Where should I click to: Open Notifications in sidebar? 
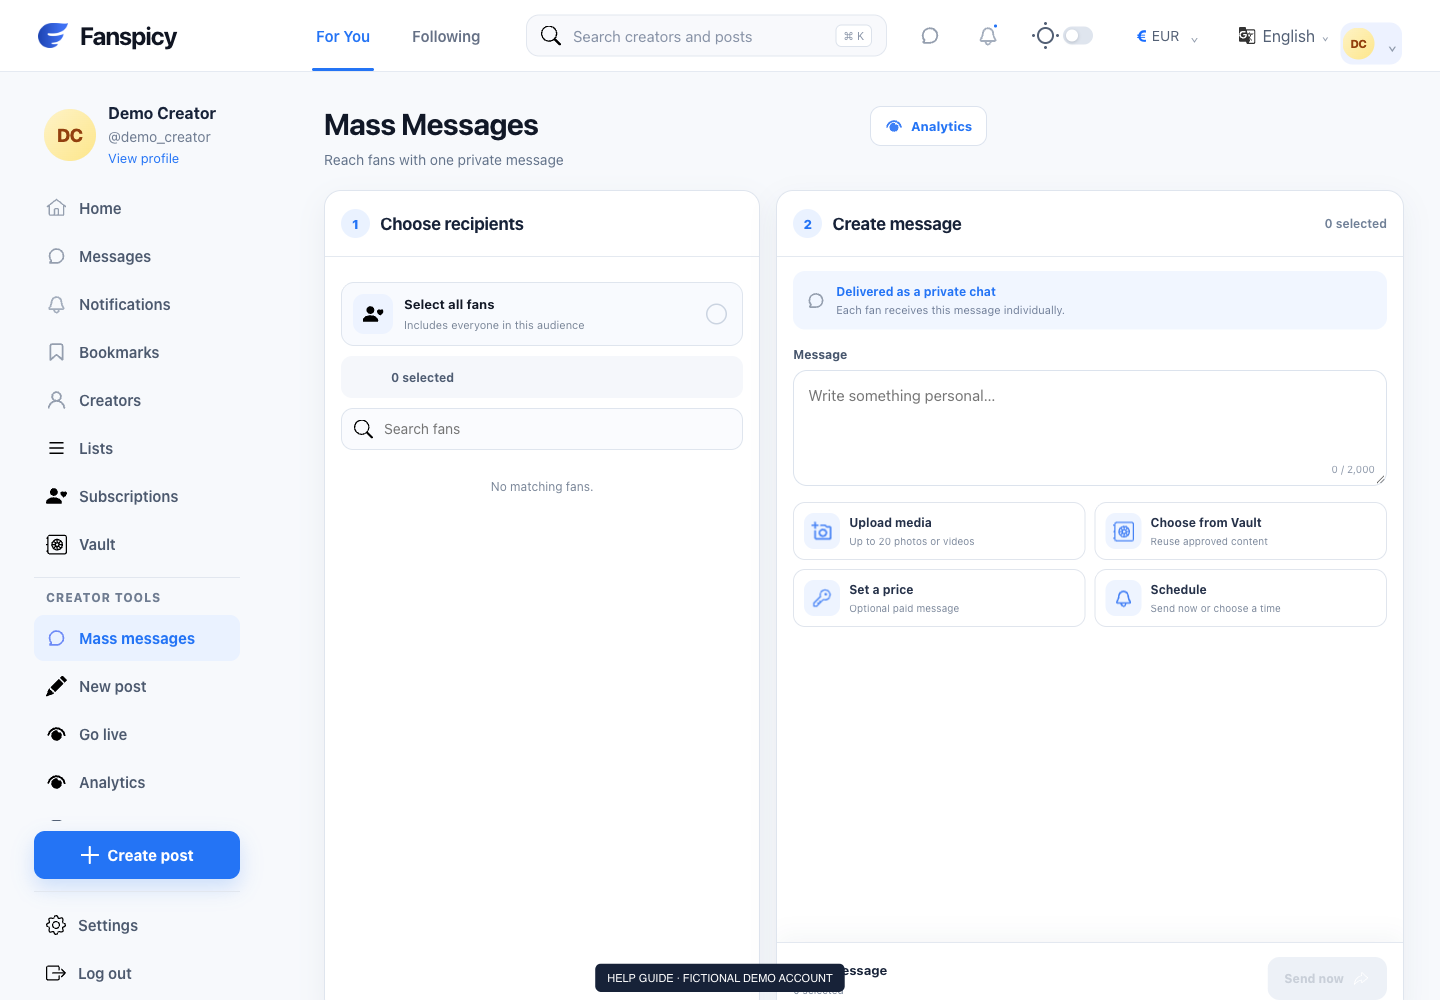137,304
